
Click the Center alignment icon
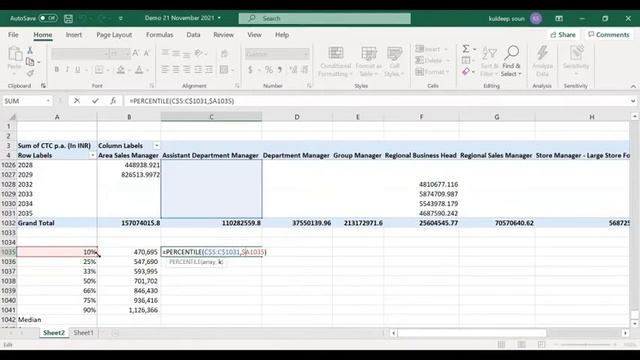click(176, 70)
